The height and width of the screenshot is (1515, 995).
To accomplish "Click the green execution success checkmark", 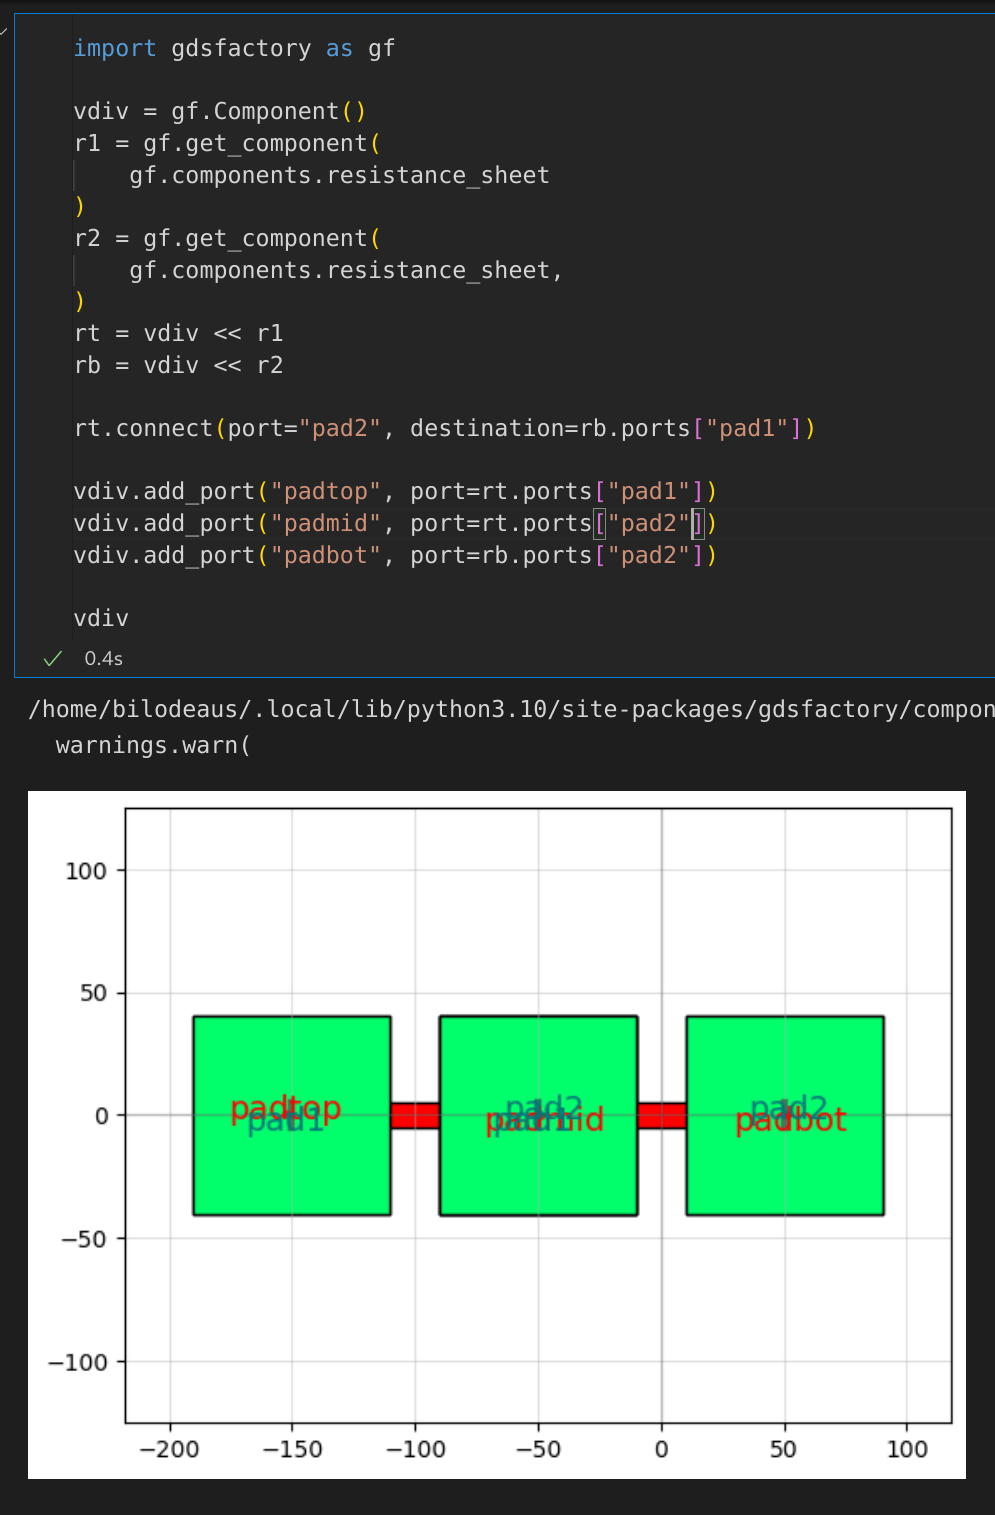I will point(51,658).
